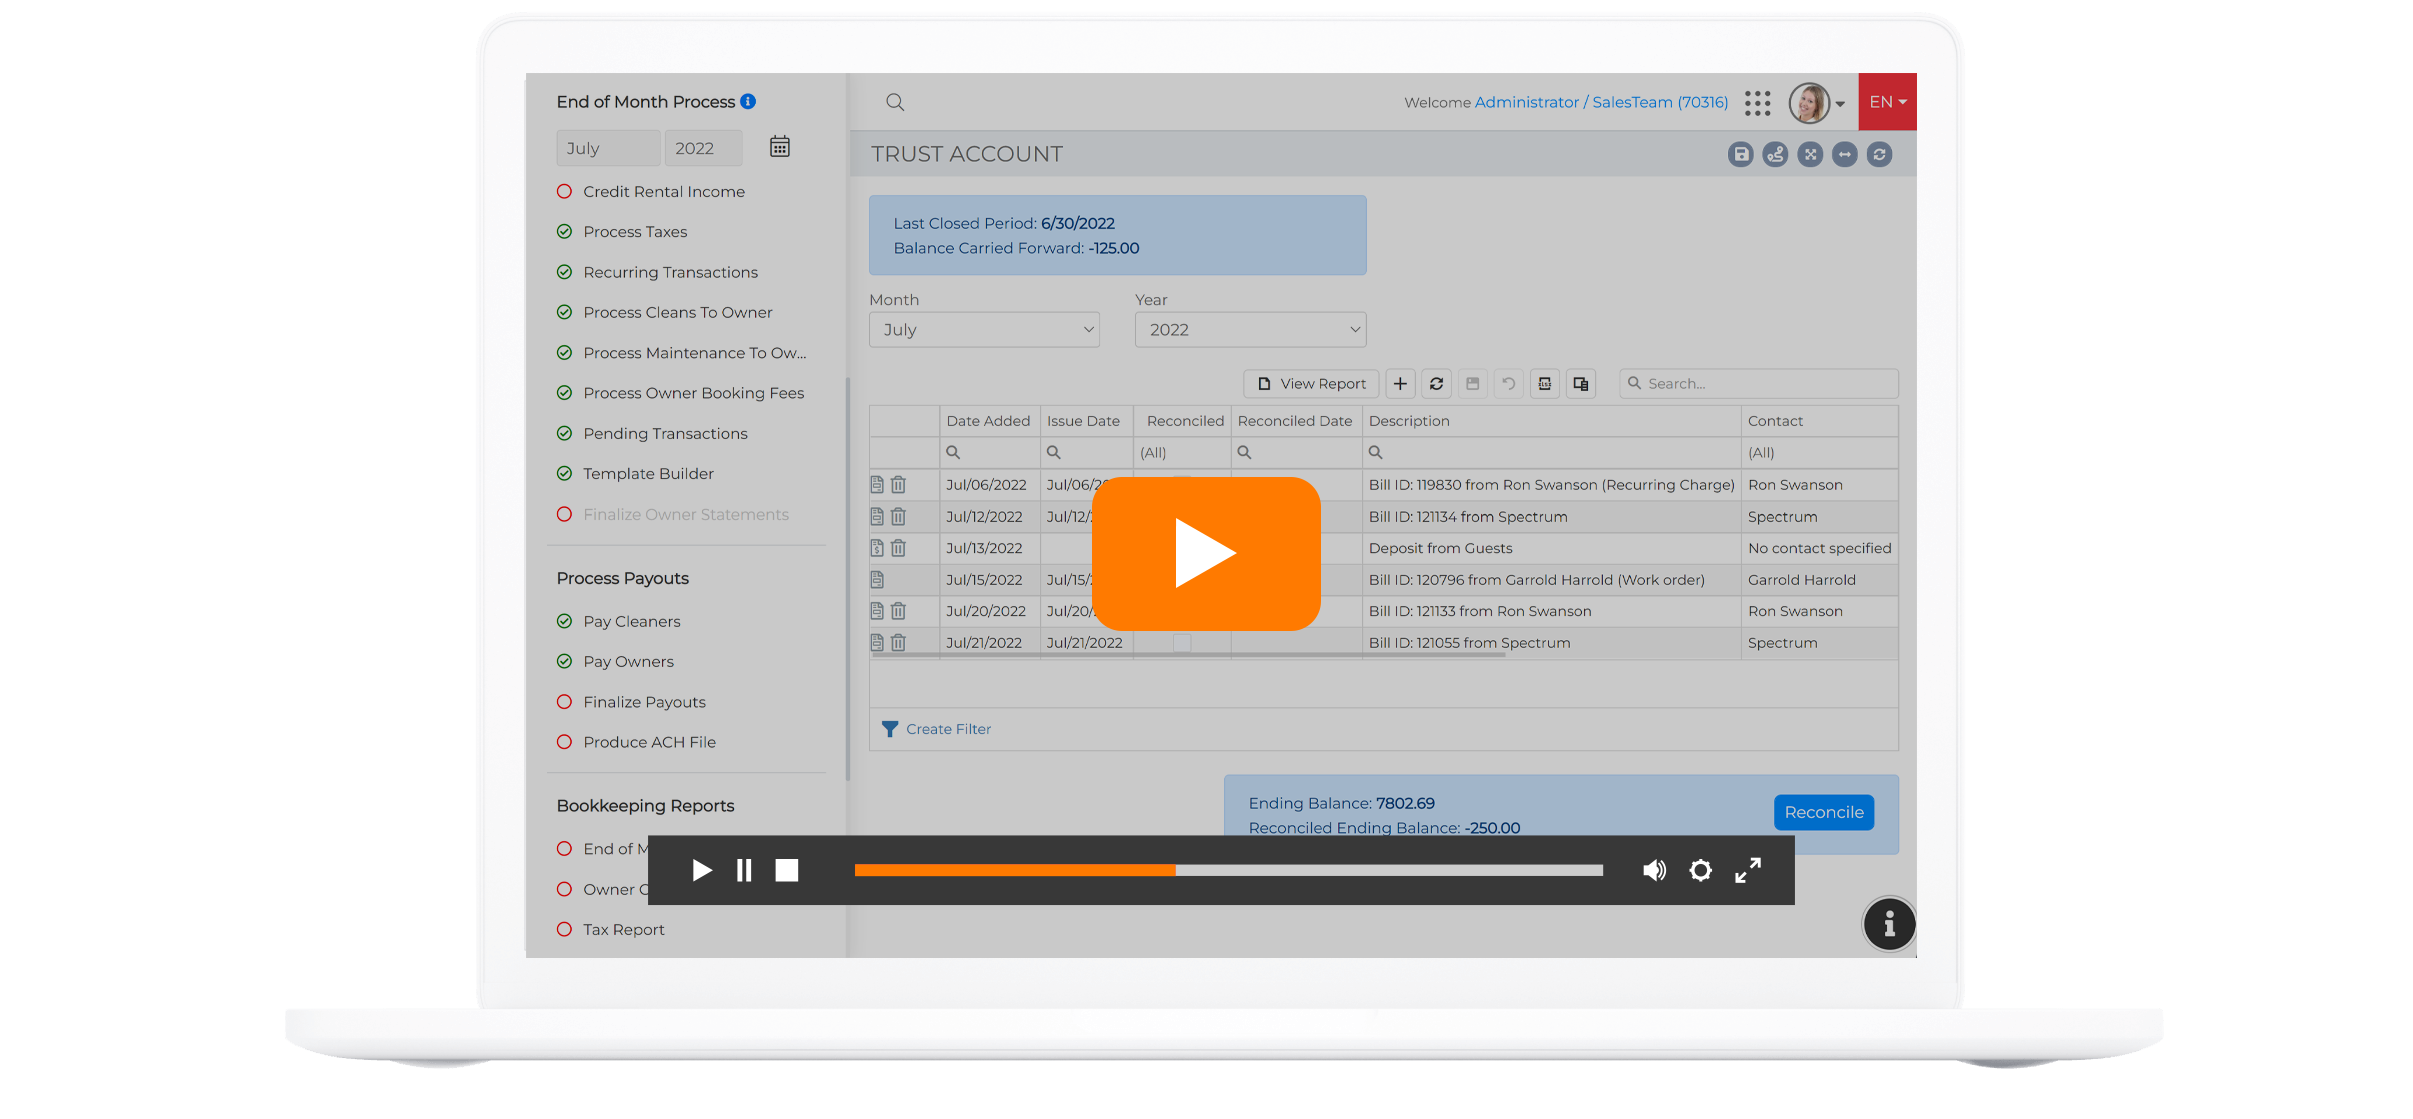Click the blue Reconcile button
The height and width of the screenshot is (1119, 2413).
pyautogui.click(x=1824, y=812)
